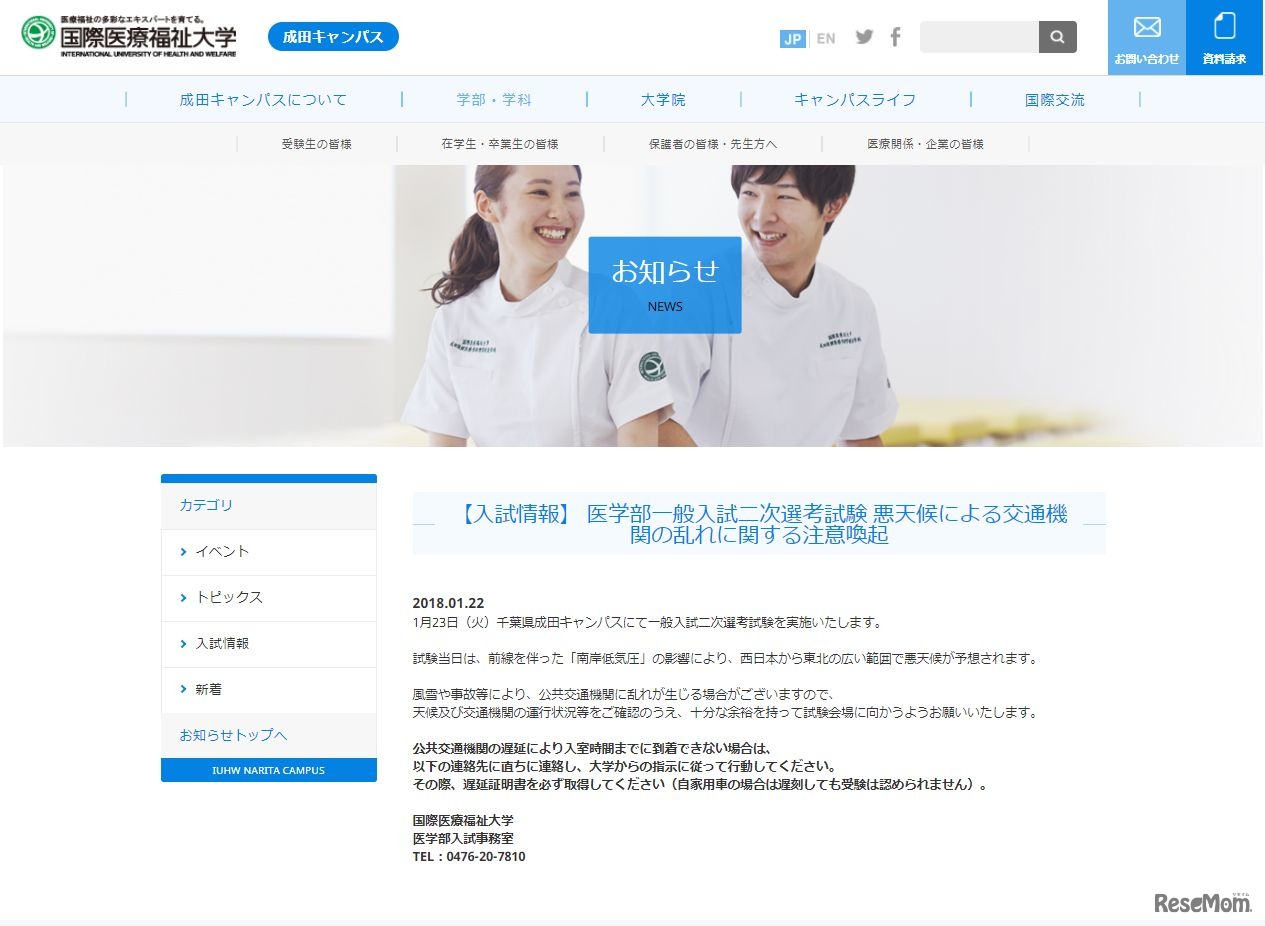The height and width of the screenshot is (926, 1265).
Task: Switch language to JP
Action: pos(793,38)
